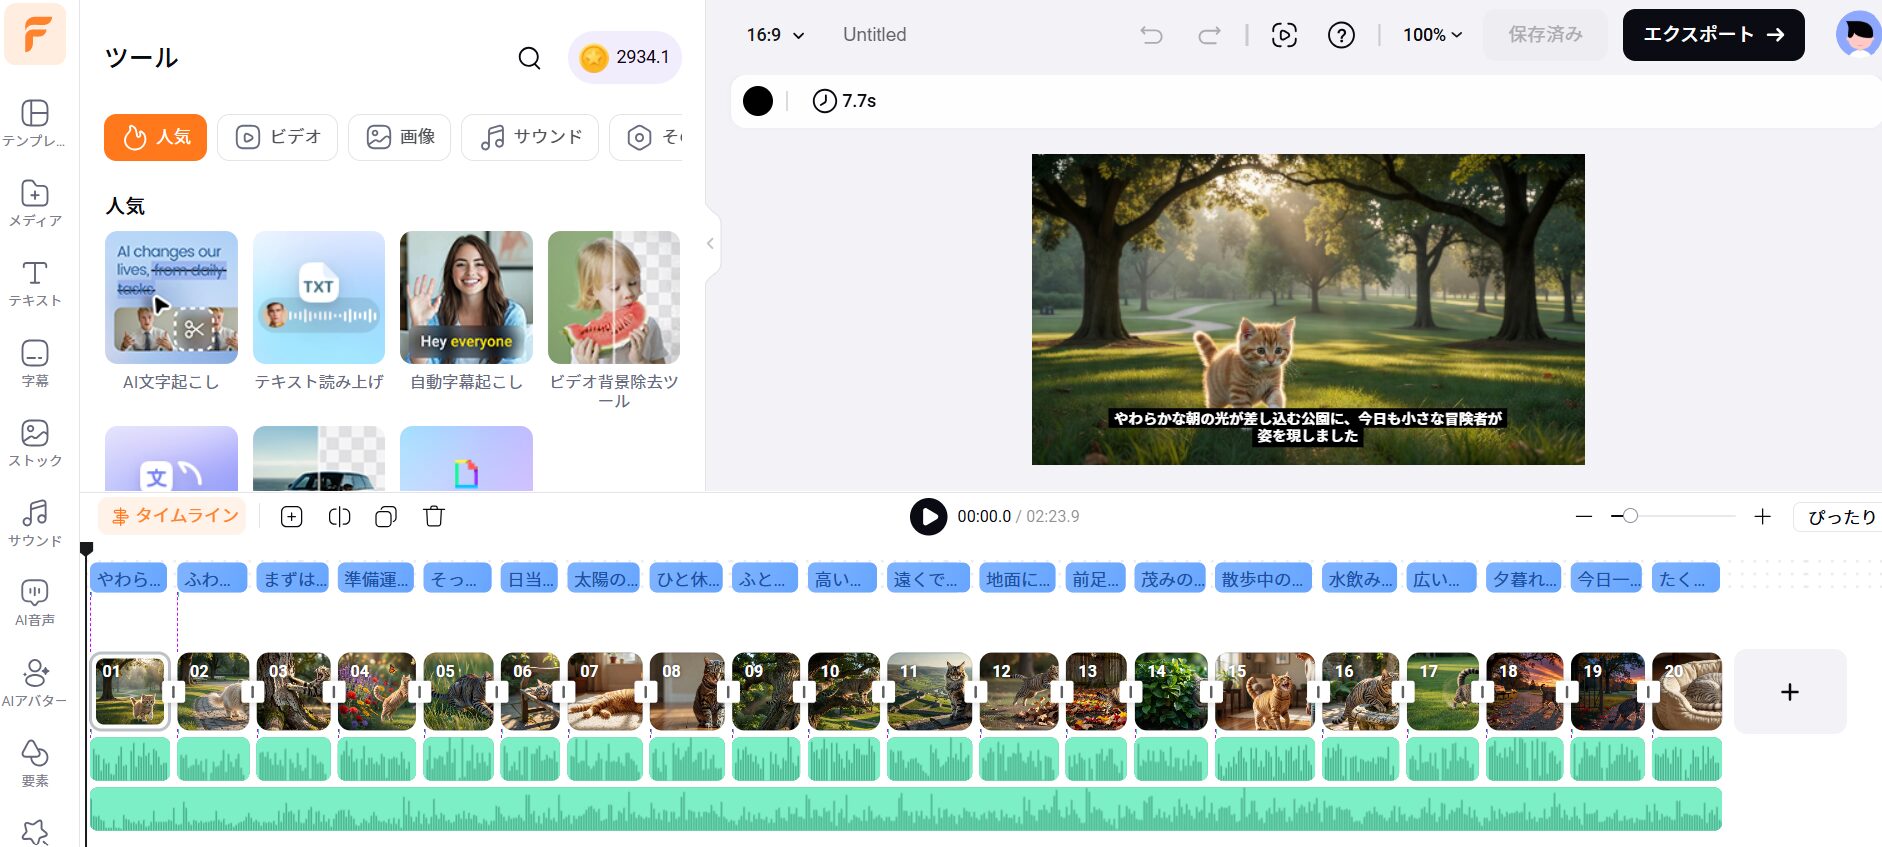Collapse the tools panel with the chevron
Viewport: 1882px width, 847px height.
coord(710,243)
